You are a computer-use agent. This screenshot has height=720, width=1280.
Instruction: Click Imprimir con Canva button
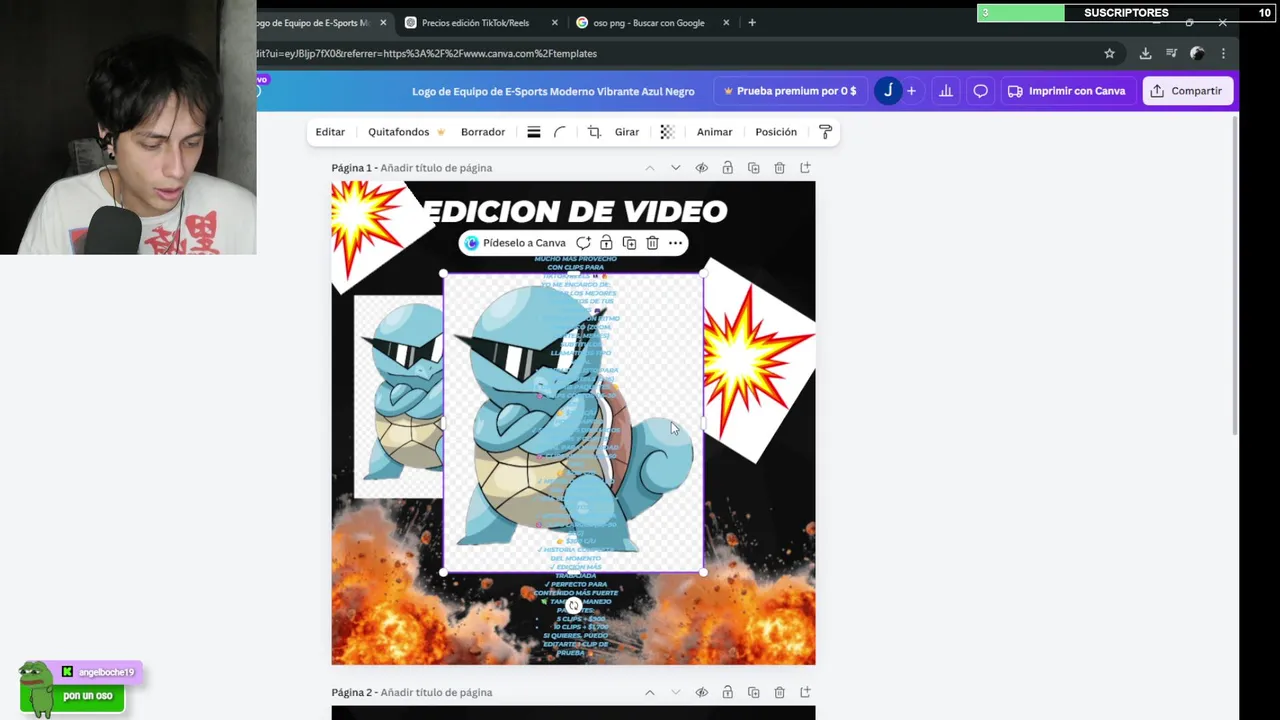(1067, 91)
